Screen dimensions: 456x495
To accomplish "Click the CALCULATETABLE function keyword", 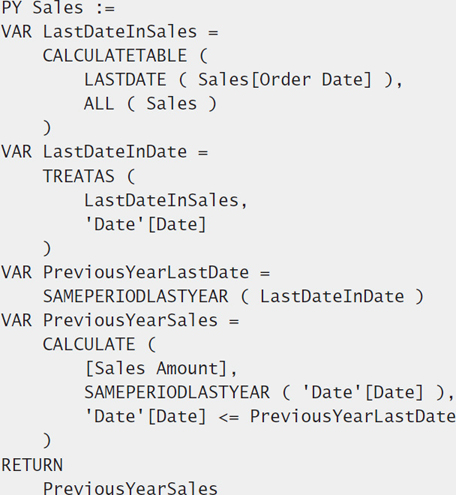I will click(x=115, y=56).
